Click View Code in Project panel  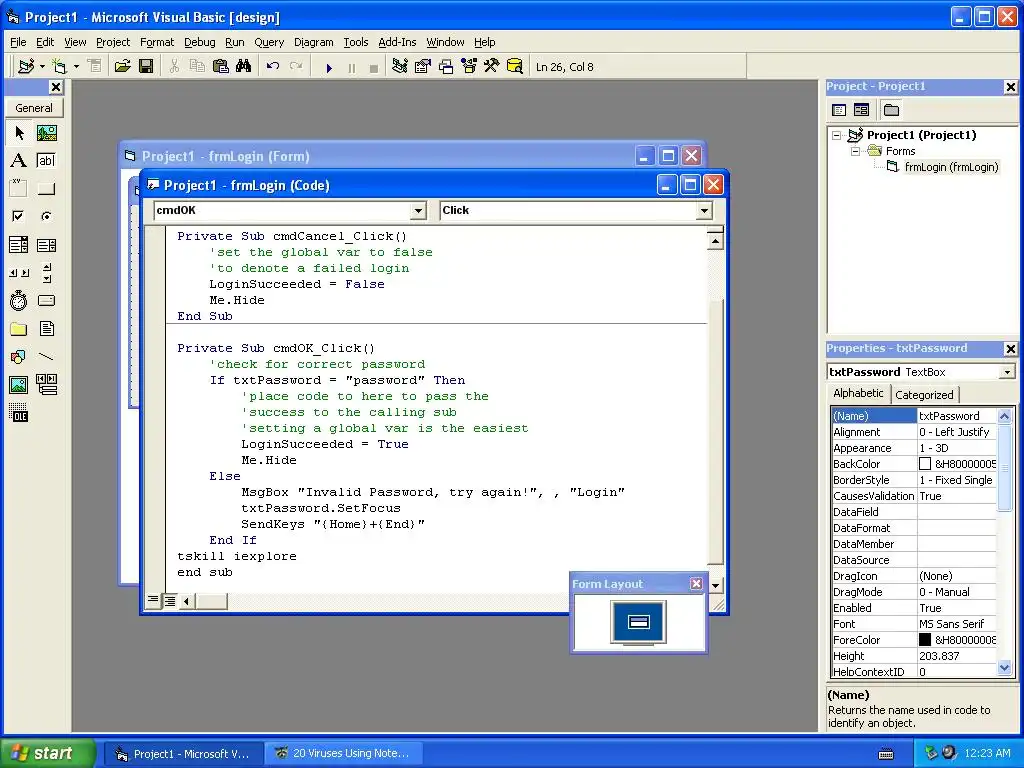839,110
